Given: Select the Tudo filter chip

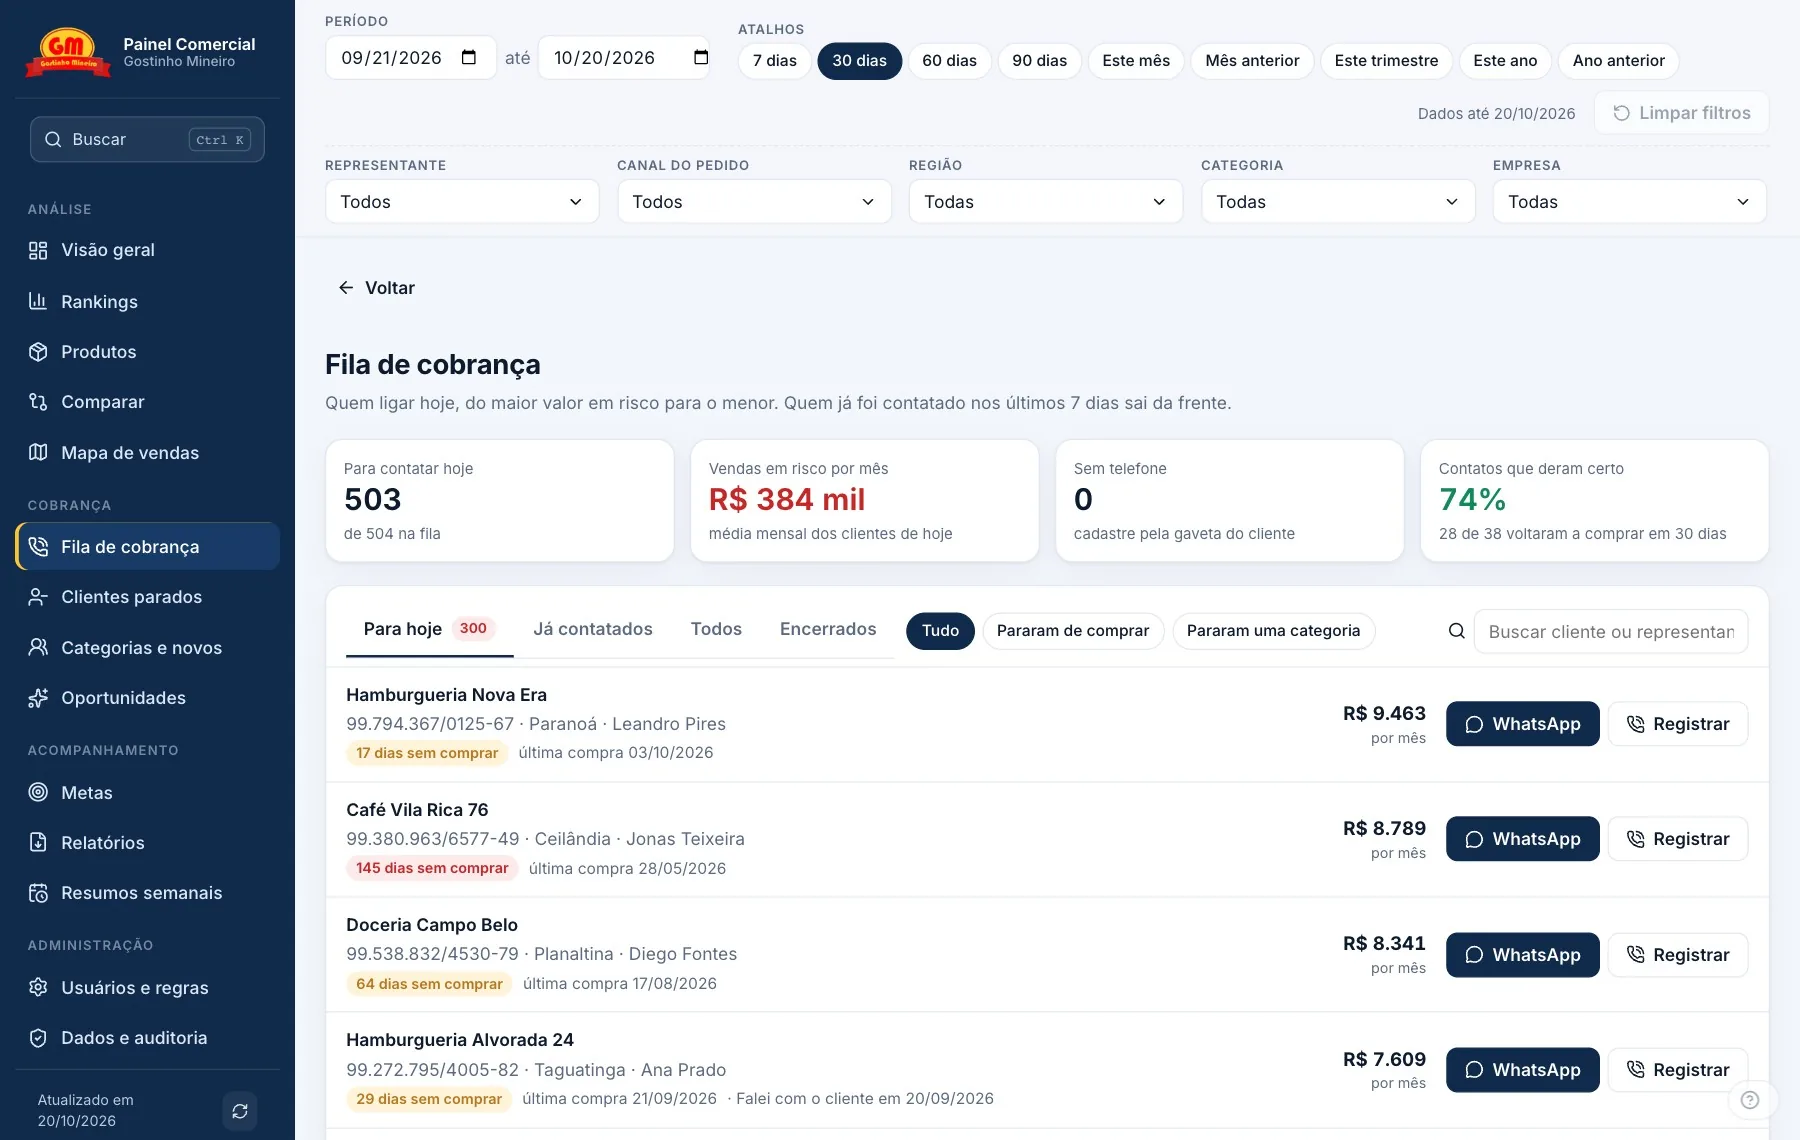Looking at the screenshot, I should [941, 631].
